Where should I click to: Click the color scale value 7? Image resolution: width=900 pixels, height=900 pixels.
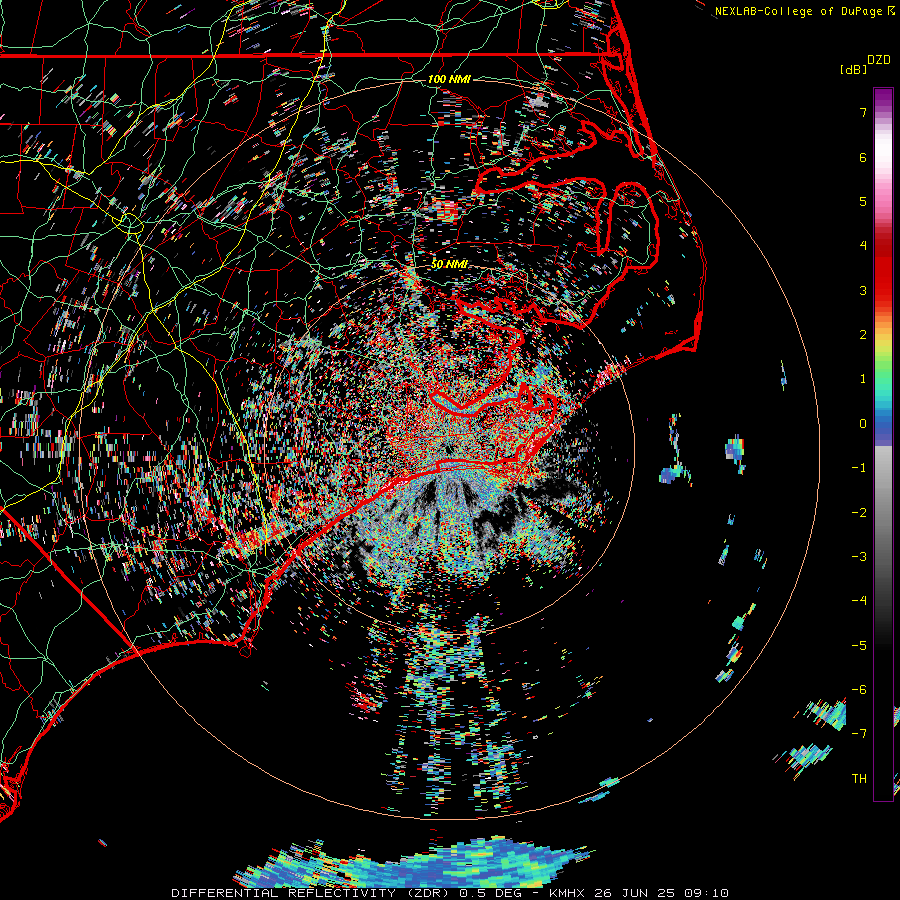pyautogui.click(x=863, y=112)
